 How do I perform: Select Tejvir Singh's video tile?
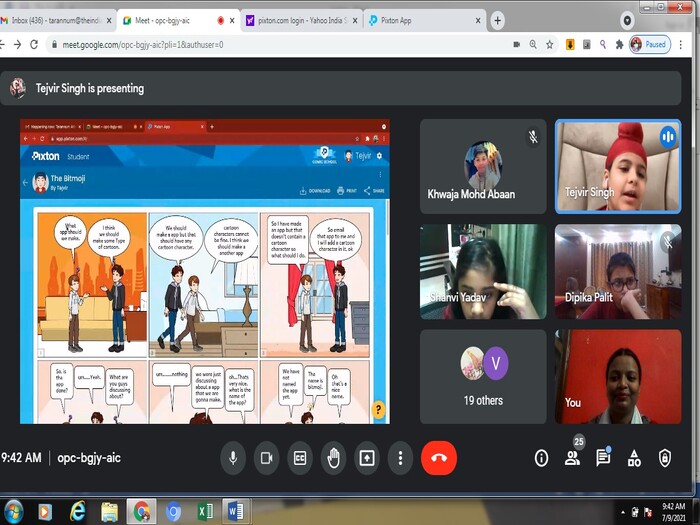tap(618, 166)
